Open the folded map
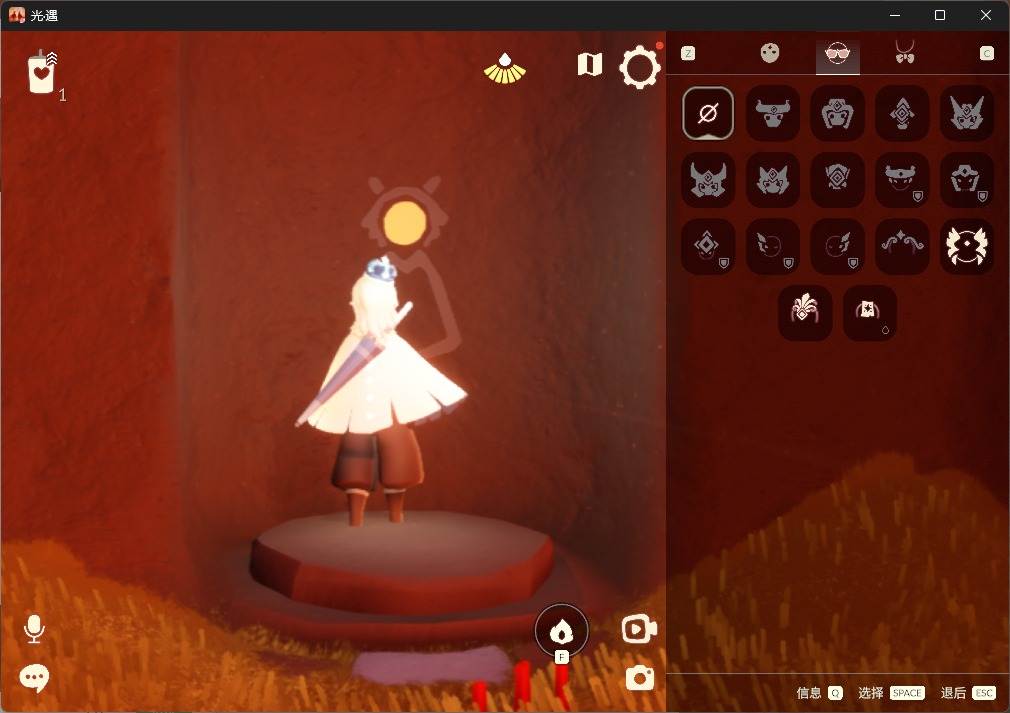The width and height of the screenshot is (1010, 713). pyautogui.click(x=589, y=64)
